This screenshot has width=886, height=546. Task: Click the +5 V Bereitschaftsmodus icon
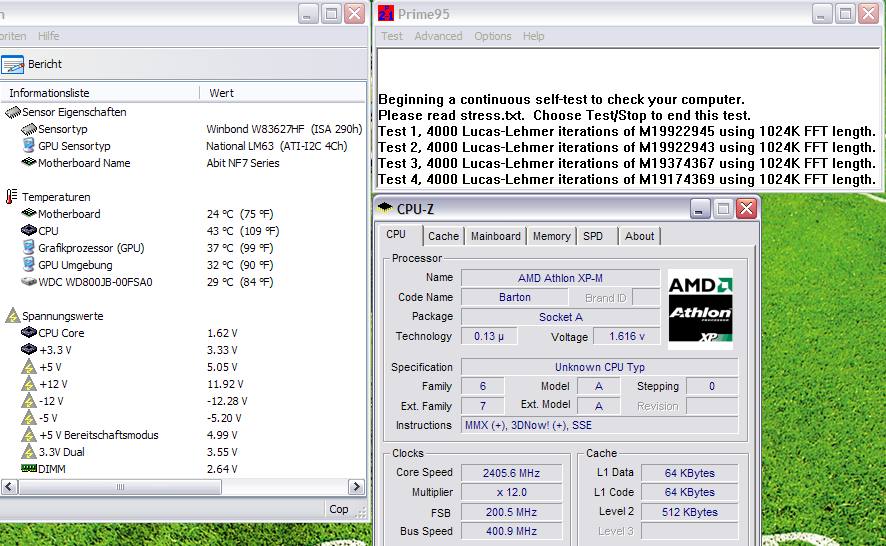click(29, 435)
